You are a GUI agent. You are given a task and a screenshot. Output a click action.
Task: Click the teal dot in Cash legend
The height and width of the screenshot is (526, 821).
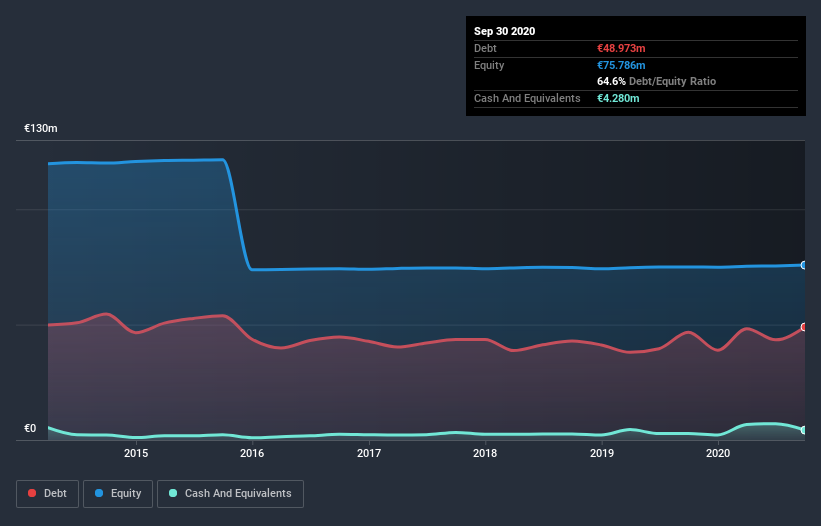coord(173,493)
